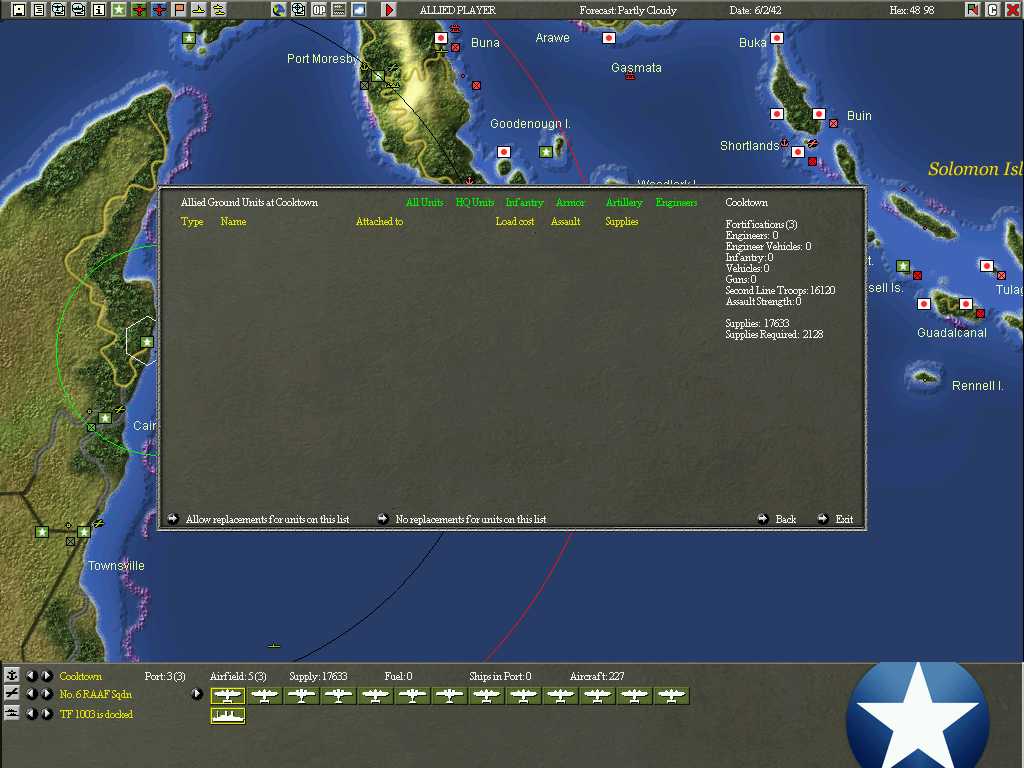Filter list to Engineers units

click(x=677, y=202)
